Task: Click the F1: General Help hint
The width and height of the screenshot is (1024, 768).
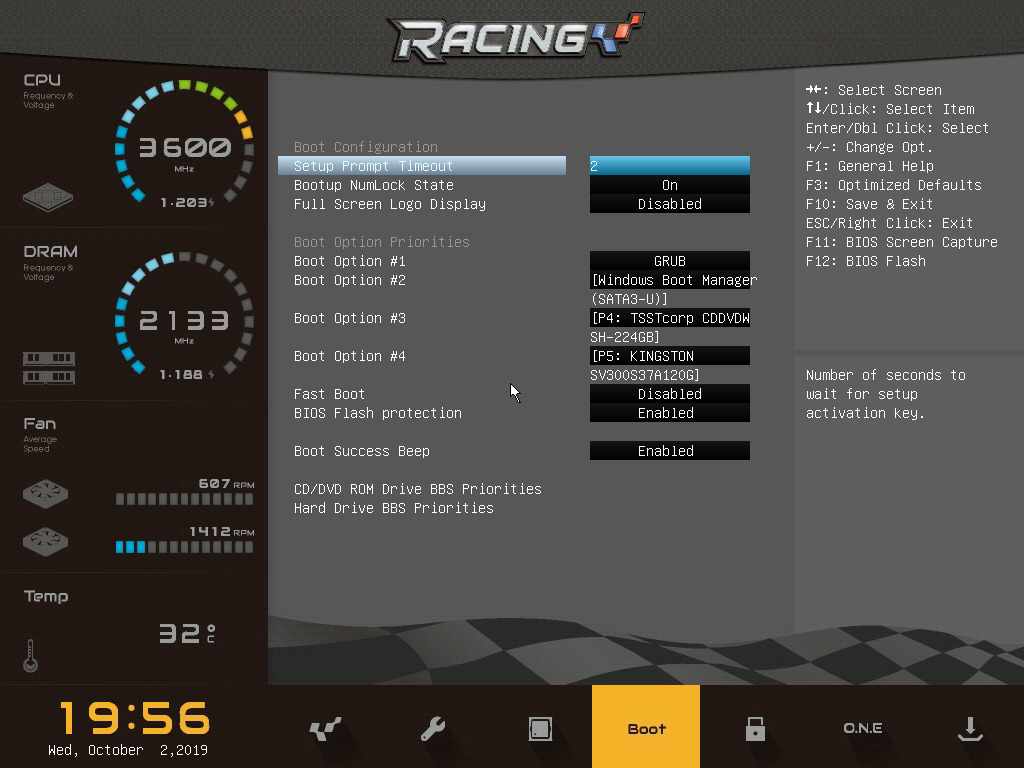Action: pos(869,166)
